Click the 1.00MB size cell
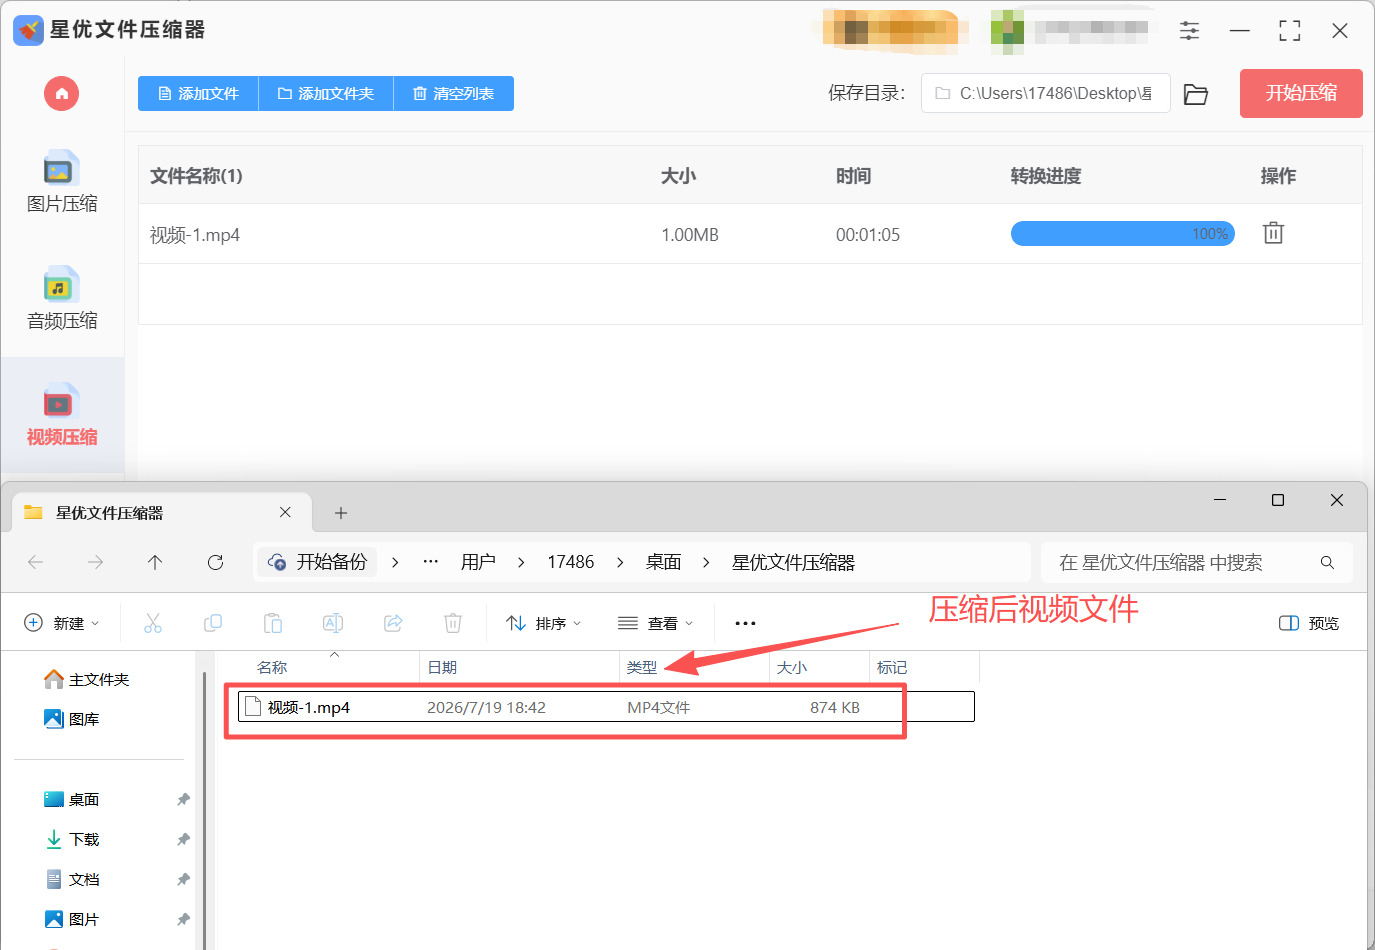The height and width of the screenshot is (950, 1375). pos(690,235)
